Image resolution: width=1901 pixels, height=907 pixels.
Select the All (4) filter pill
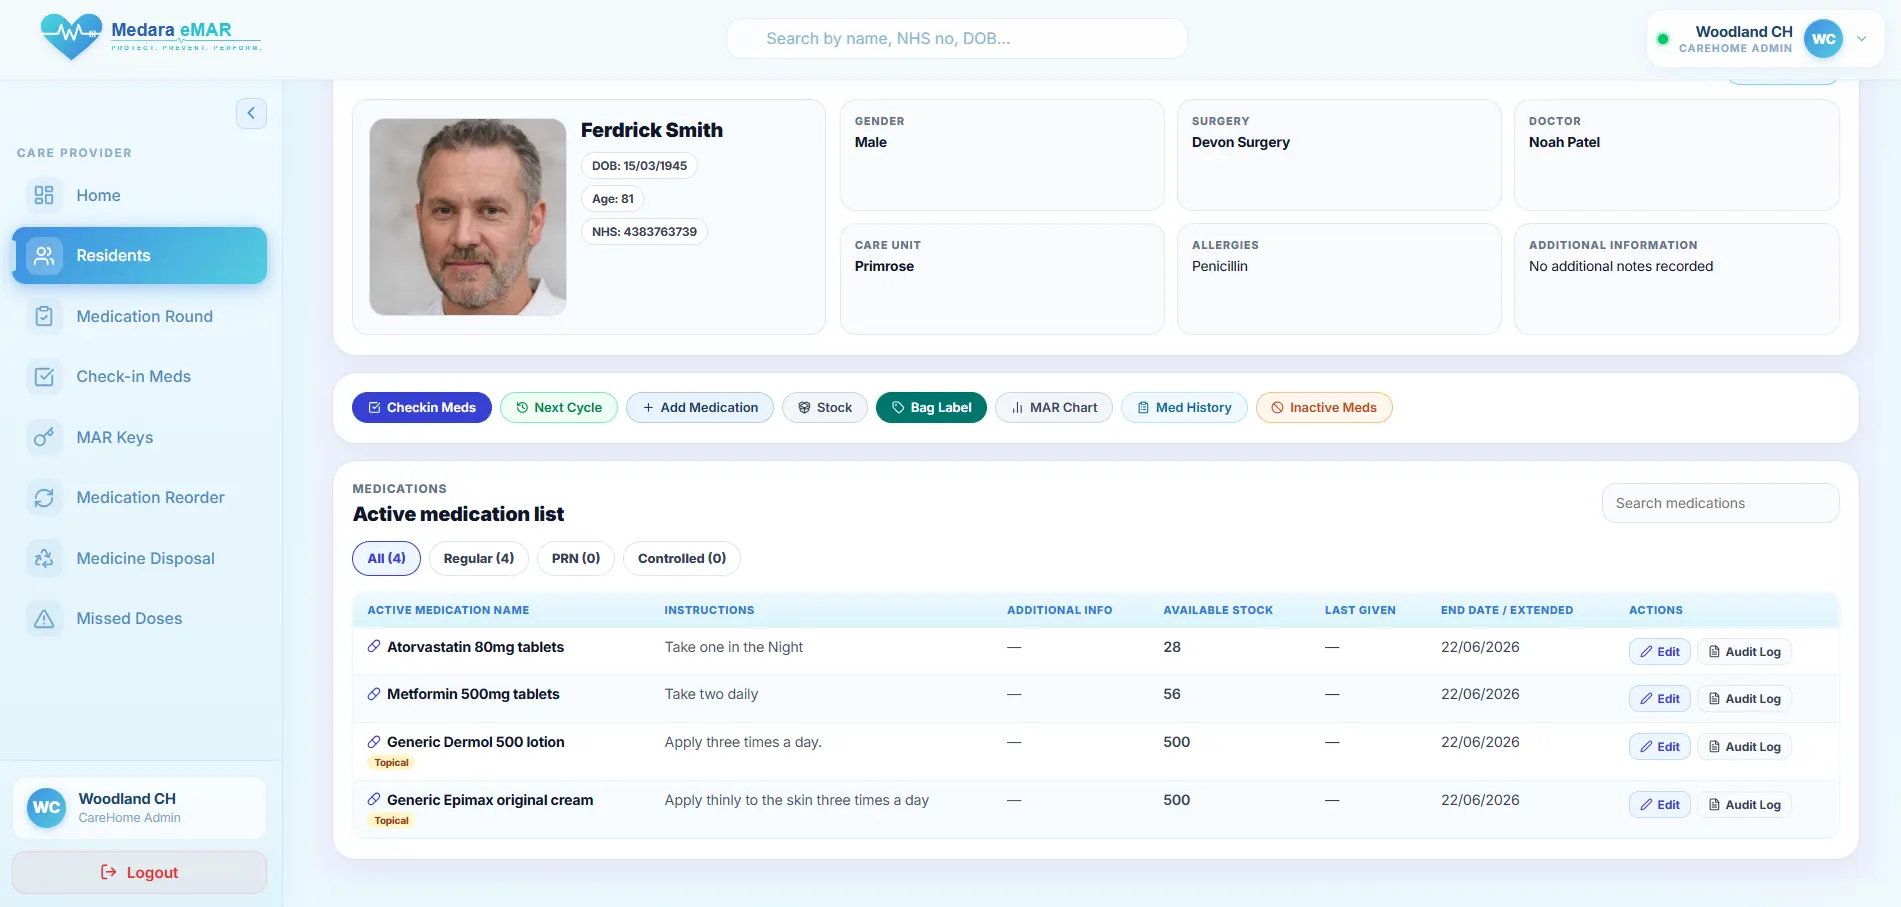pos(386,558)
